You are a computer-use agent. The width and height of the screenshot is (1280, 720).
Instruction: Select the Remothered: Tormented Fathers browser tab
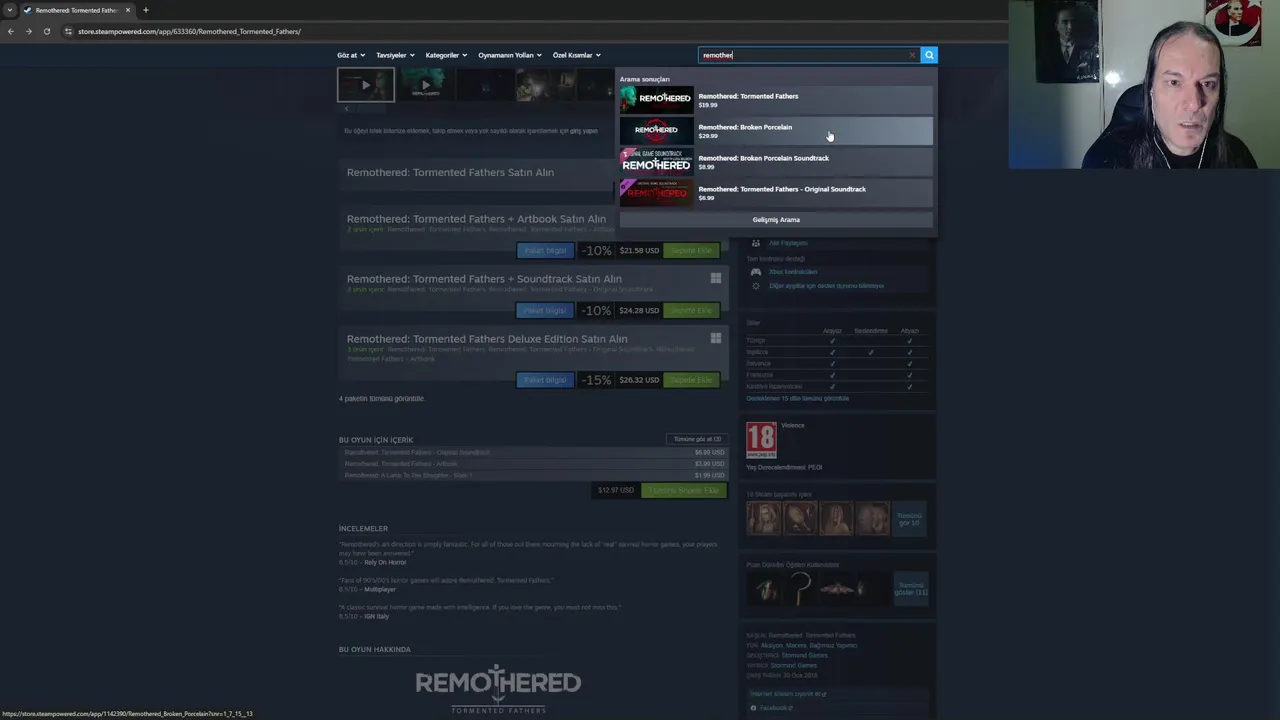coord(76,10)
